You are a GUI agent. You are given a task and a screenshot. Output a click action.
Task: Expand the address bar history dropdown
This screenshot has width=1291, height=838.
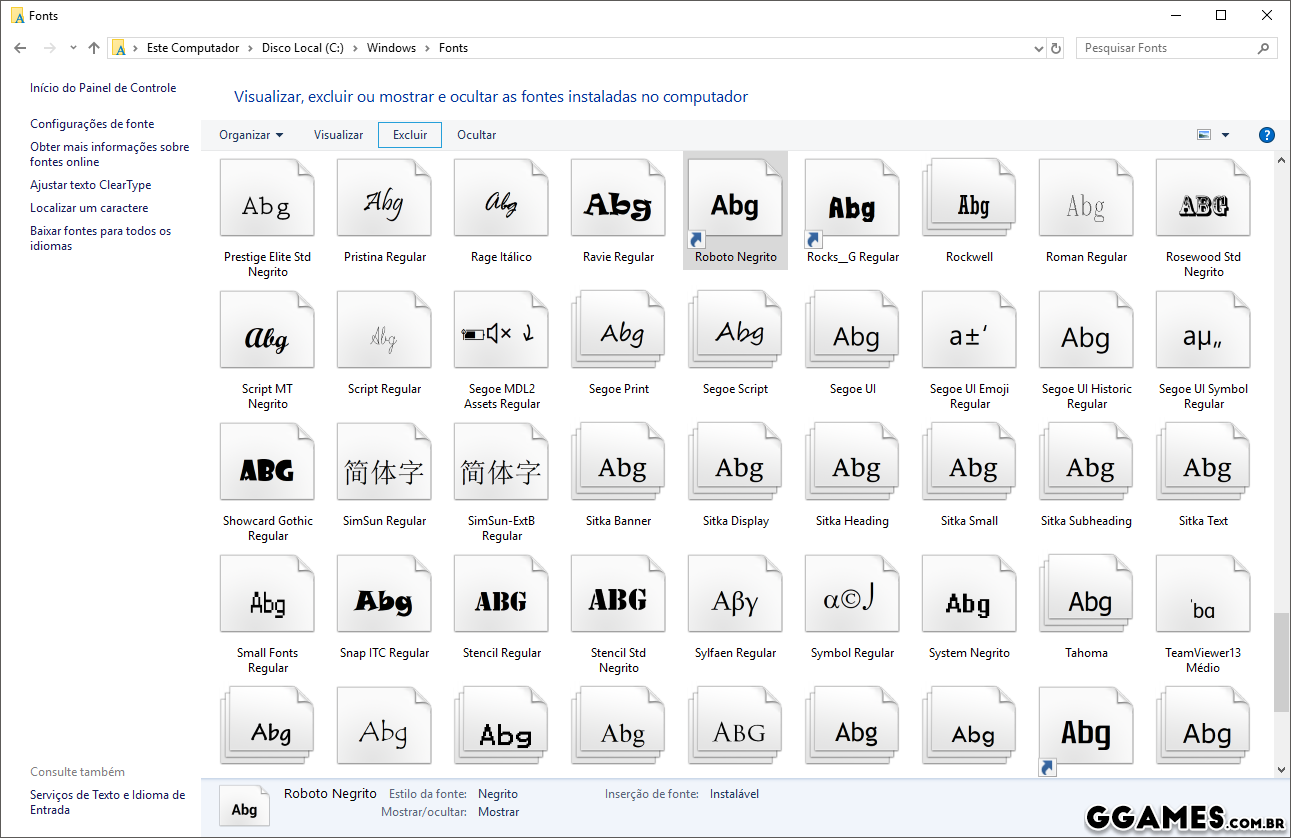pos(1038,48)
